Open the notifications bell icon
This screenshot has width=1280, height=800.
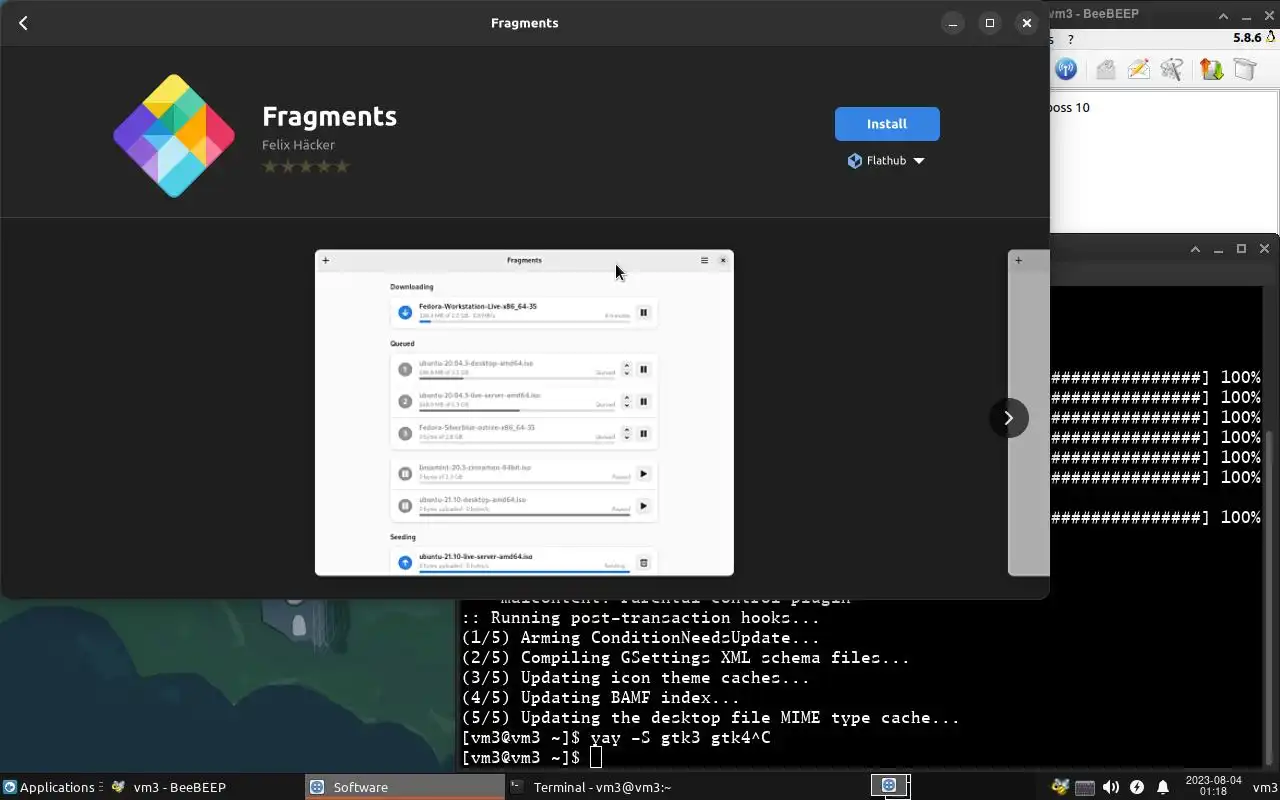1163,787
